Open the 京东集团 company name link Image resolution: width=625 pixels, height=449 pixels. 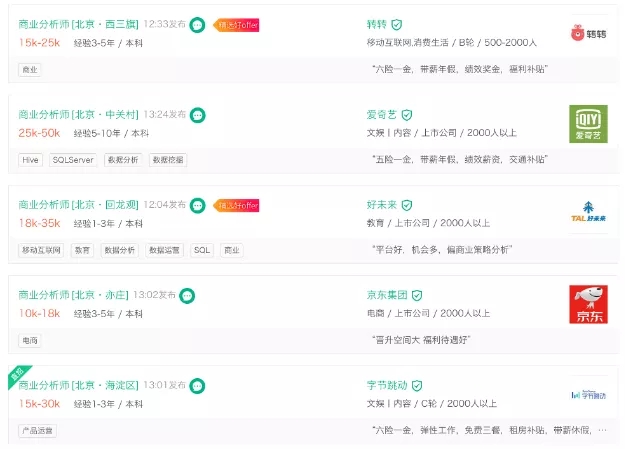[387, 295]
